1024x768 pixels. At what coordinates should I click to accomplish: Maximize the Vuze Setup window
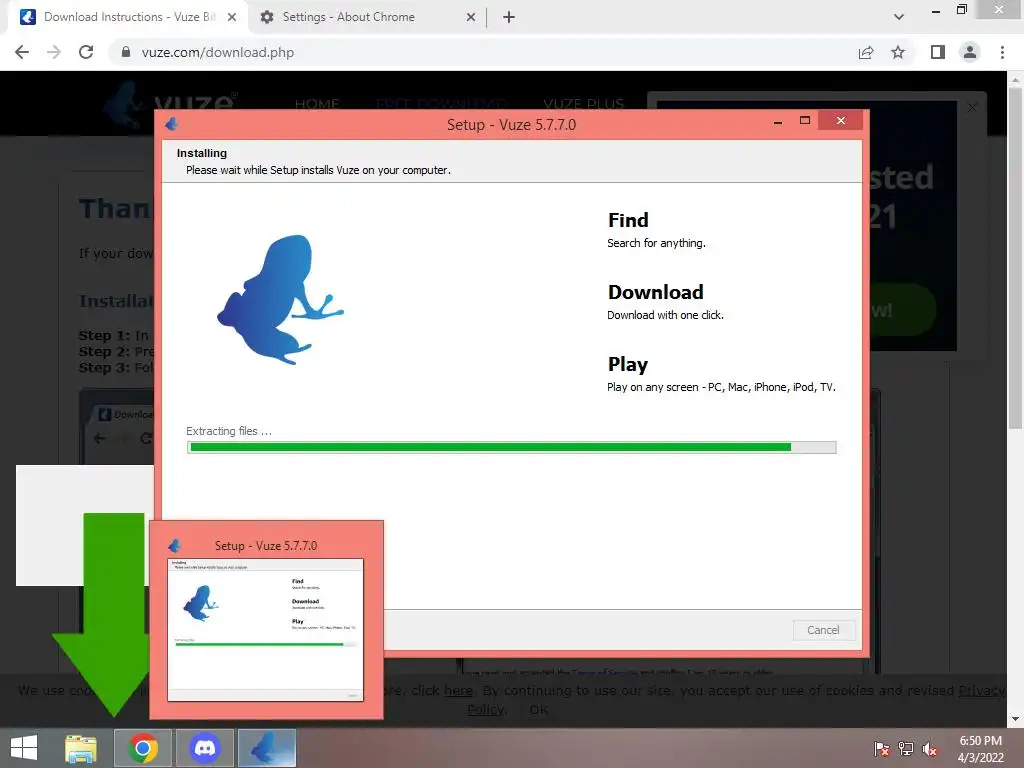(805, 121)
